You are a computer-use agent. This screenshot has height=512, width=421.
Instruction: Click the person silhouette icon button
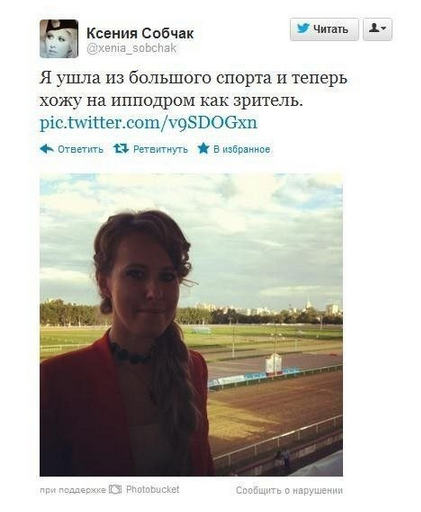point(375,28)
